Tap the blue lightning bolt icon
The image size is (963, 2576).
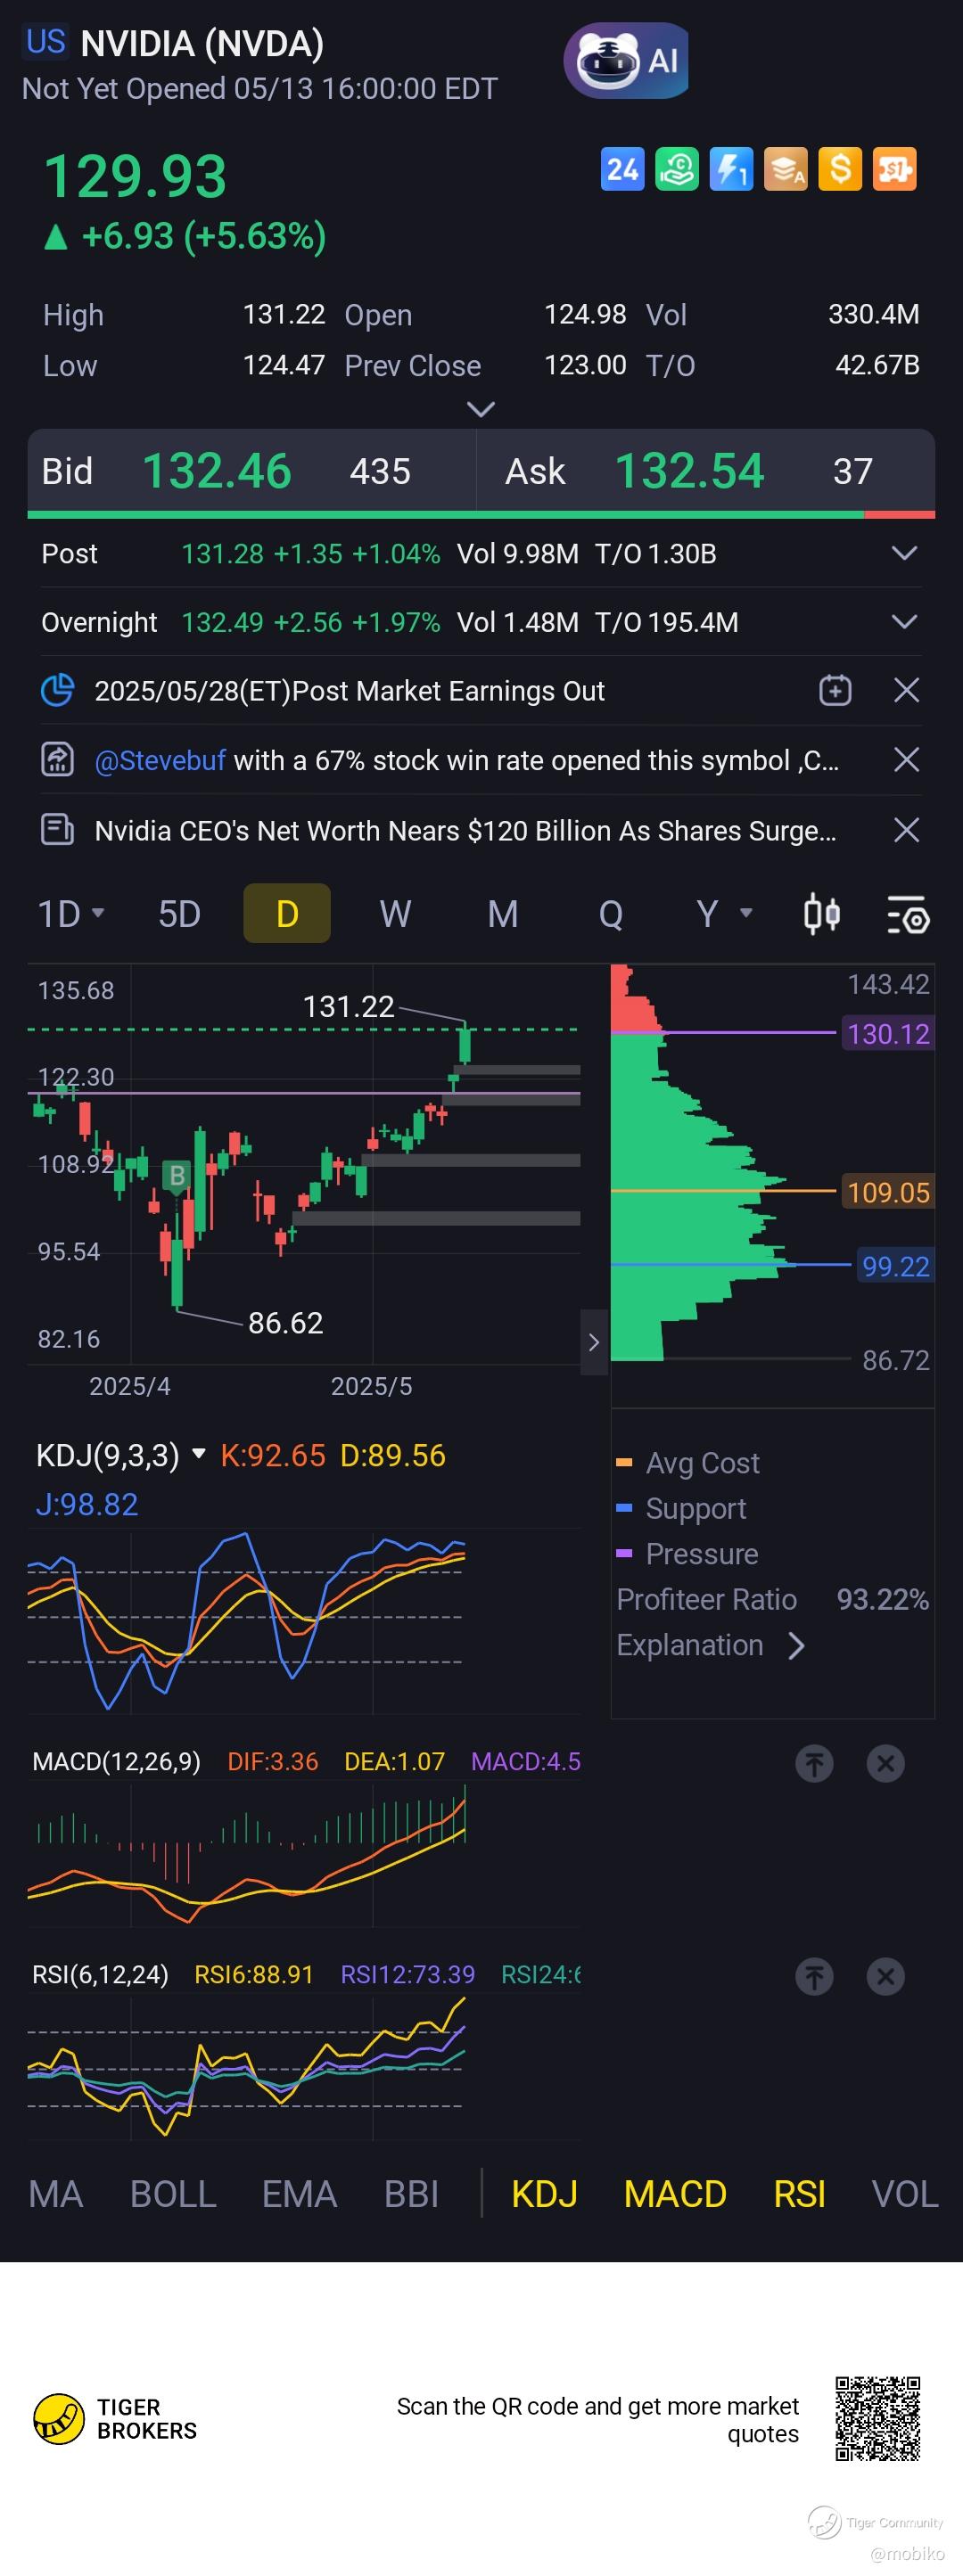point(731,169)
